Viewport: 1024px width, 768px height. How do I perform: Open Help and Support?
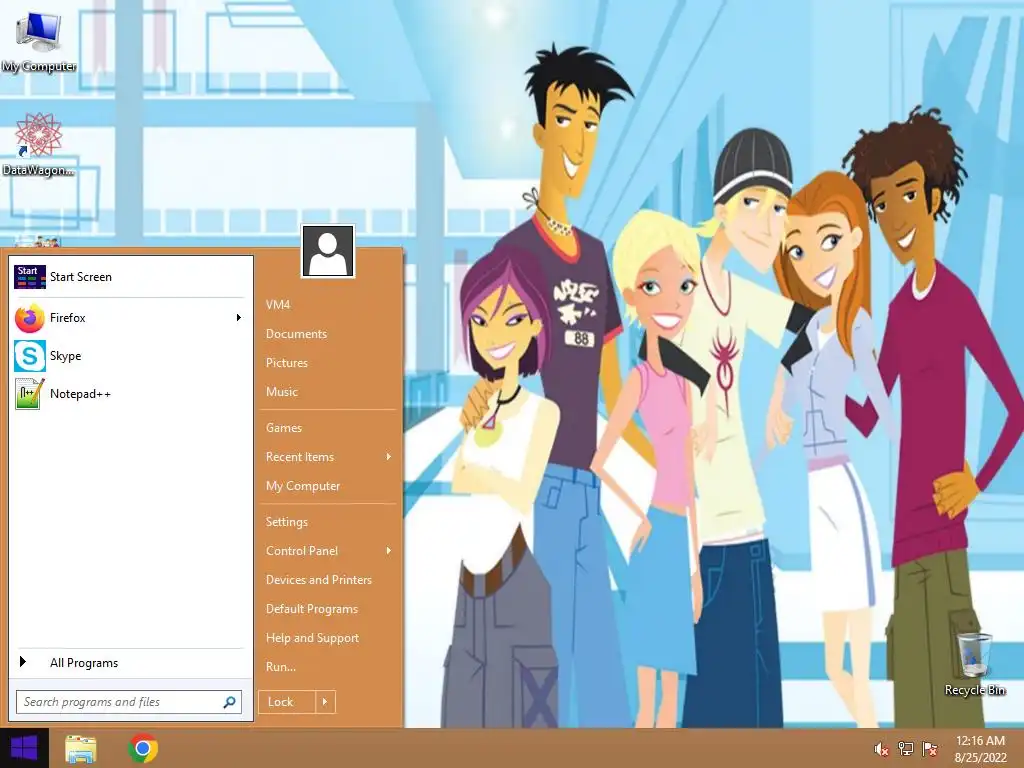pos(312,638)
